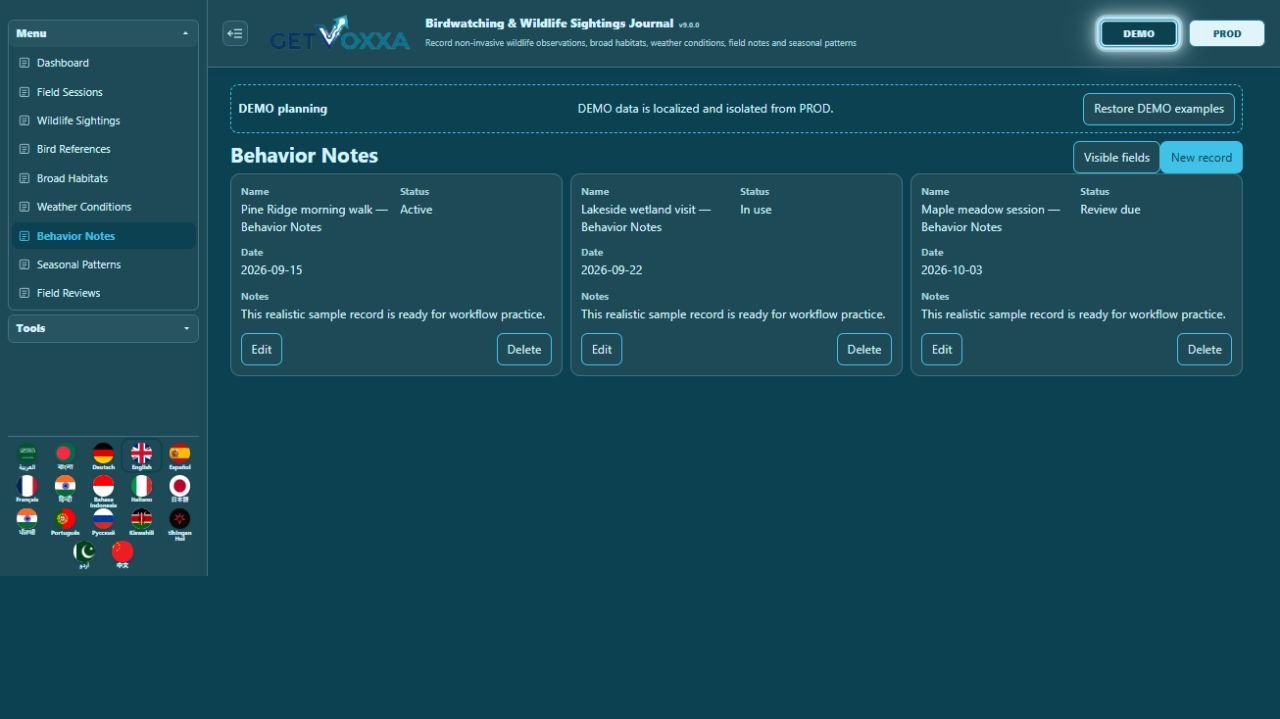Choose the Español language flag
This screenshot has width=1280, height=719.
(x=179, y=454)
